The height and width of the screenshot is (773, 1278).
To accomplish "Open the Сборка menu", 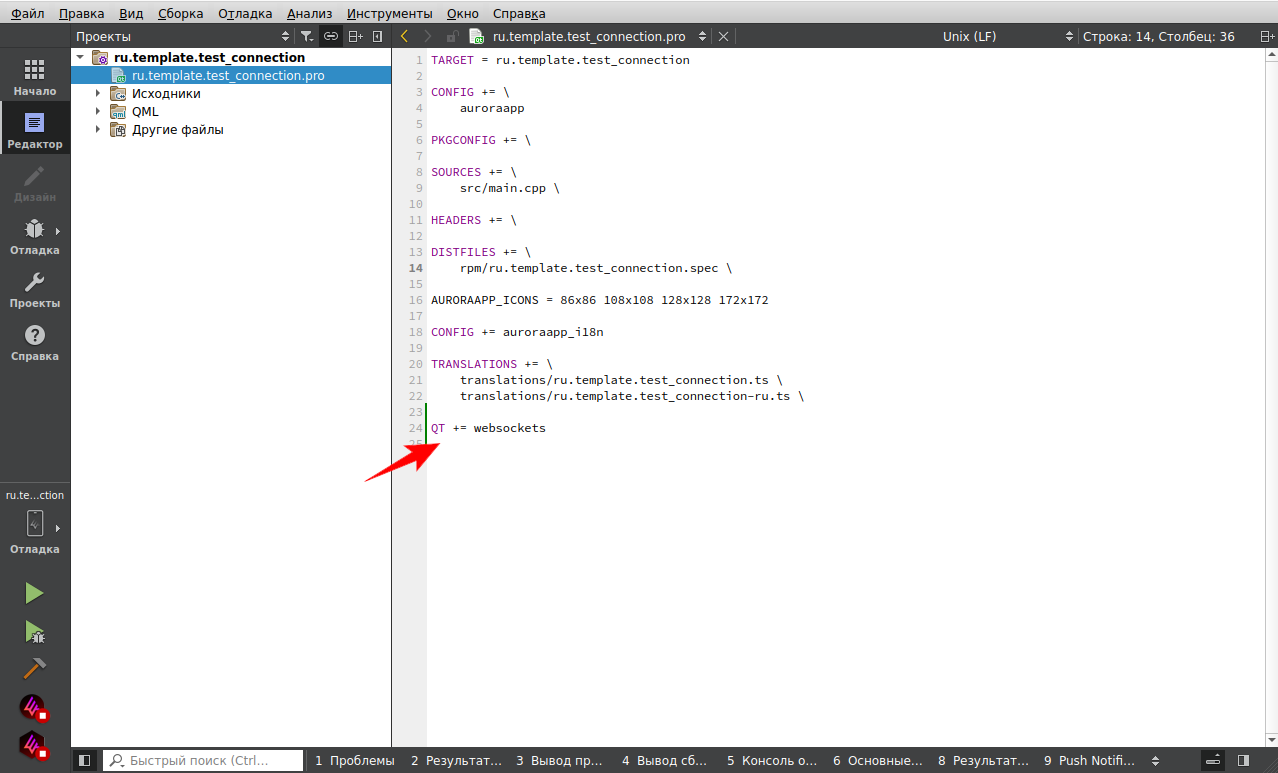I will 180,13.
